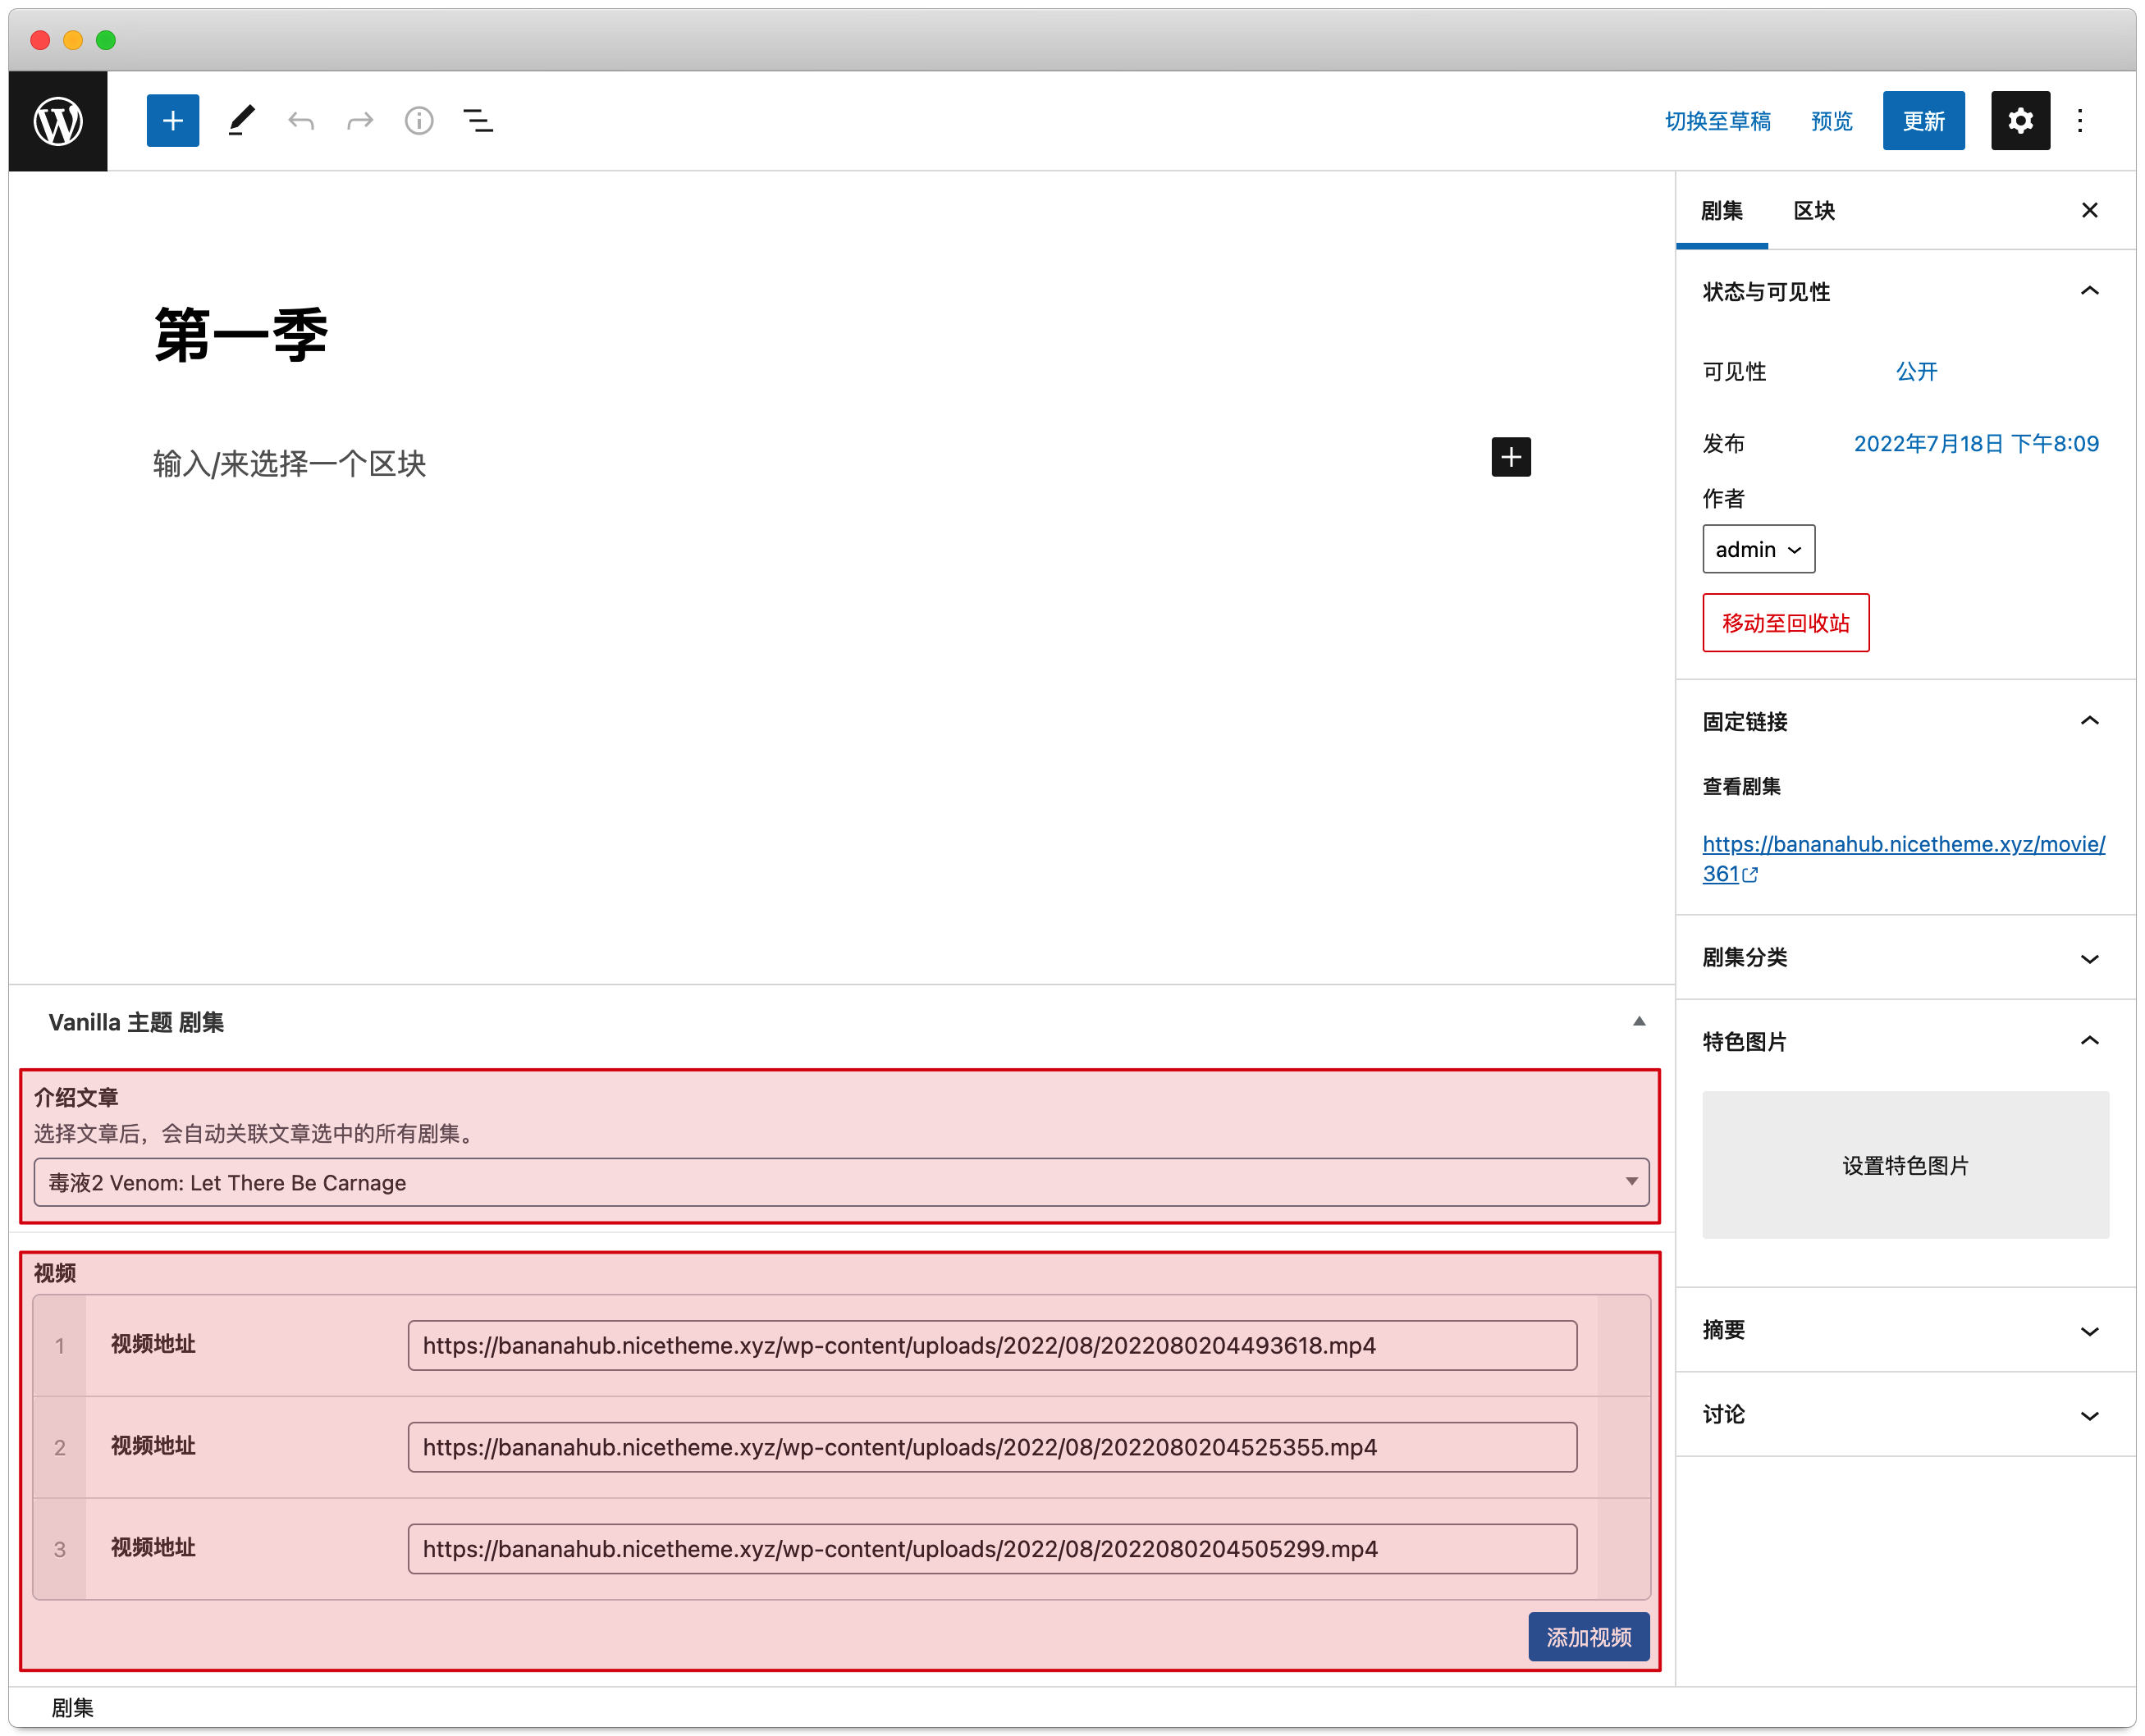Expand the 摘要 panel

1905,1330
